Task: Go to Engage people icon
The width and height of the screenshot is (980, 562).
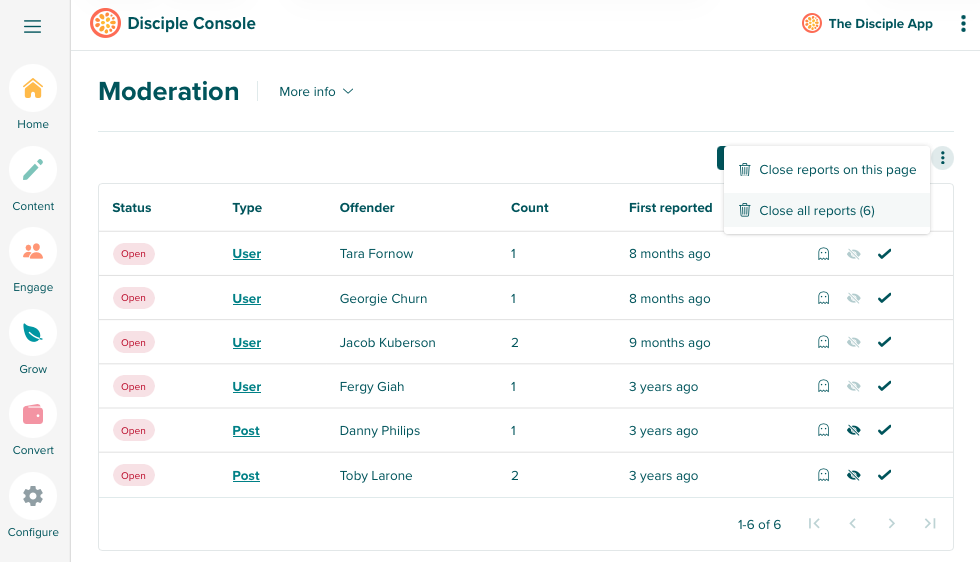Action: pyautogui.click(x=33, y=252)
